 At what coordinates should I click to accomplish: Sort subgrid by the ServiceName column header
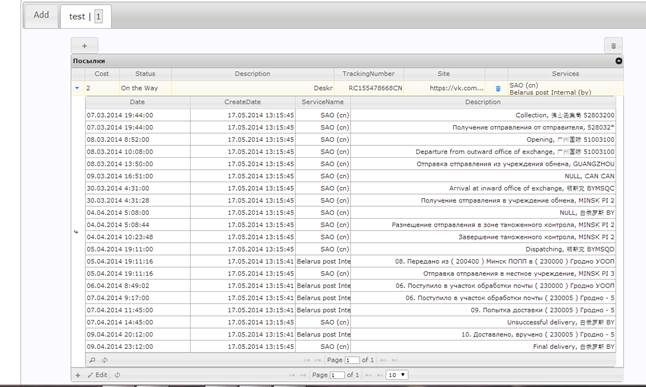click(x=323, y=102)
